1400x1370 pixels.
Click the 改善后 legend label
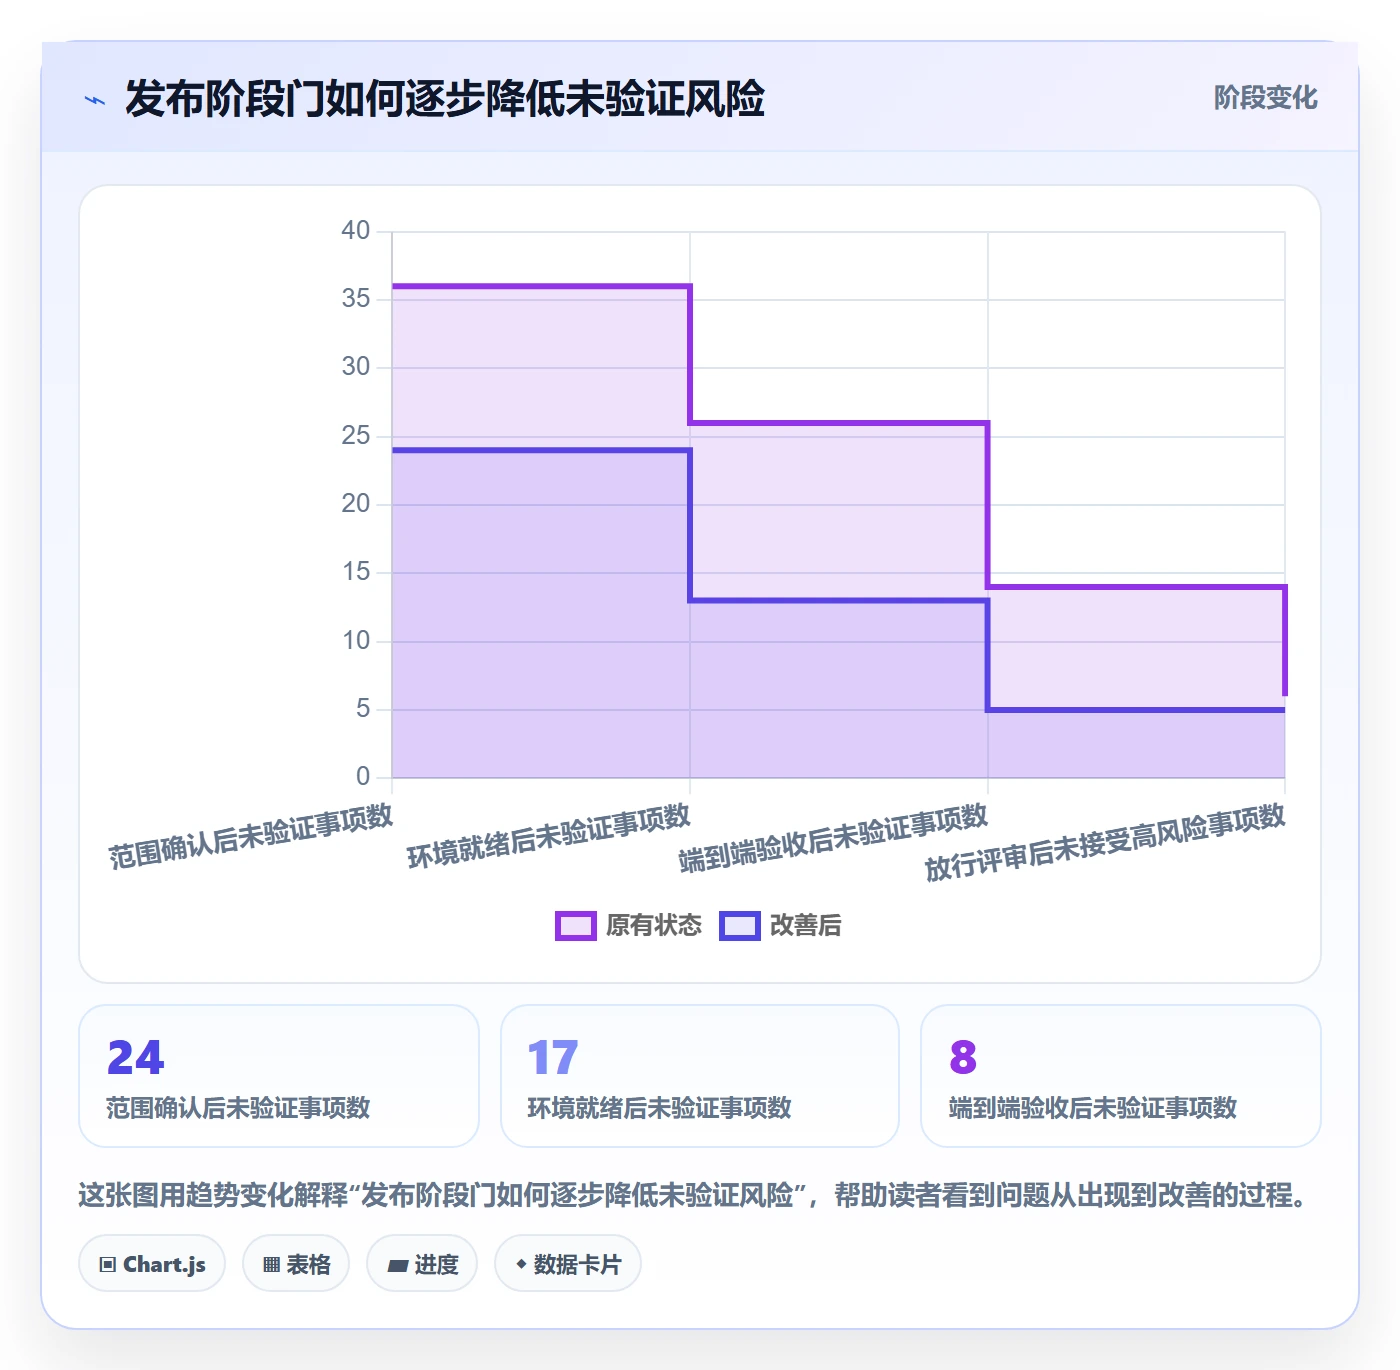point(806,926)
